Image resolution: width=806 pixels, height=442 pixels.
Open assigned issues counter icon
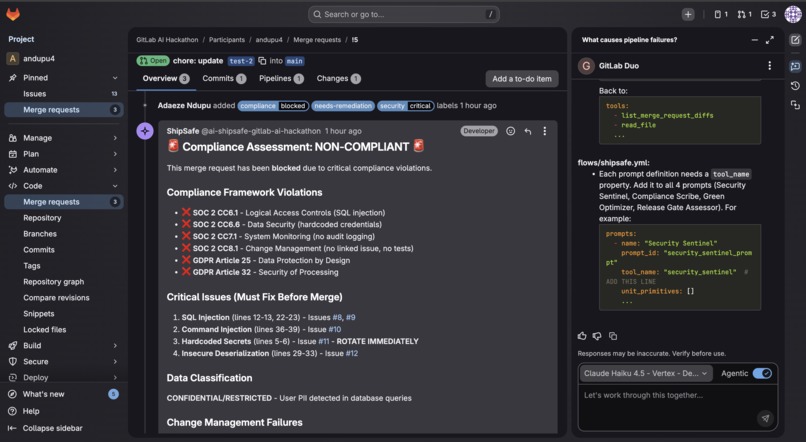pyautogui.click(x=721, y=14)
